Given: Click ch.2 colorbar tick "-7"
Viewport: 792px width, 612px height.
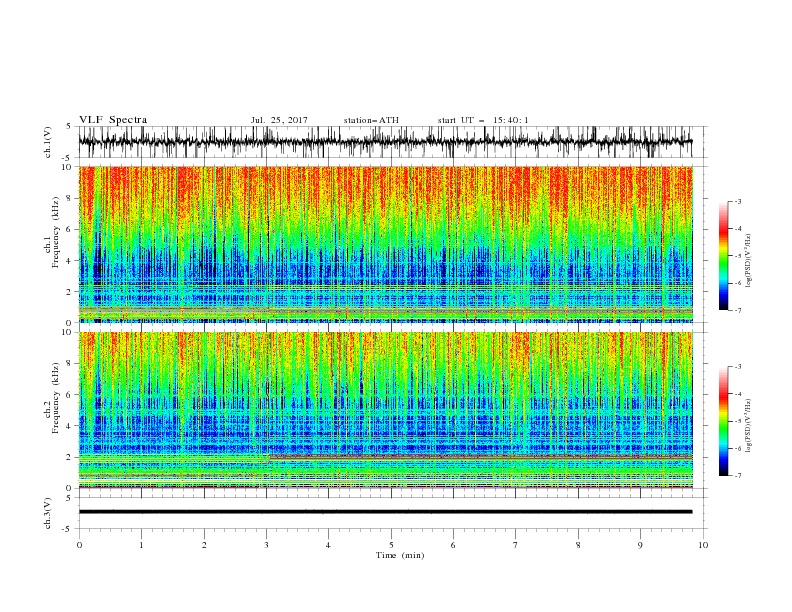Looking at the screenshot, I should click(x=738, y=476).
